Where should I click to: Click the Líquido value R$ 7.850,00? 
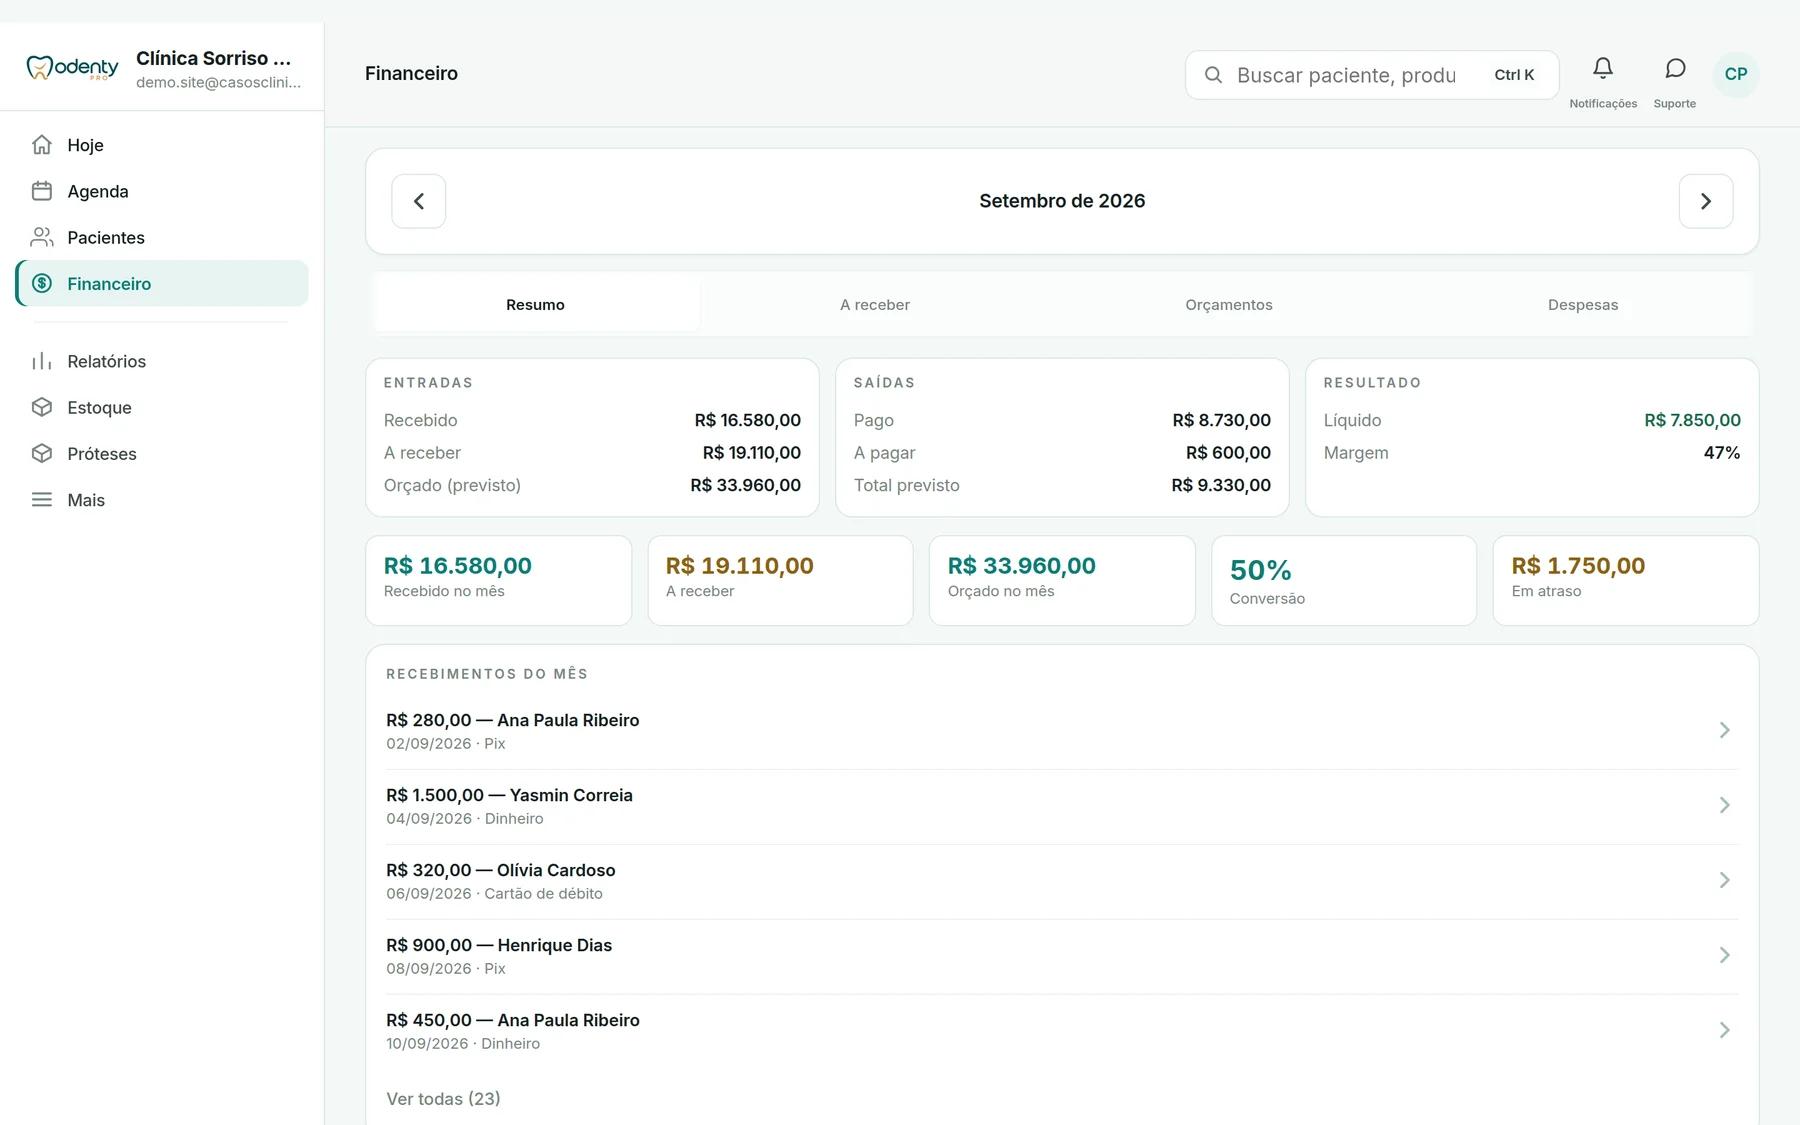tap(1692, 421)
